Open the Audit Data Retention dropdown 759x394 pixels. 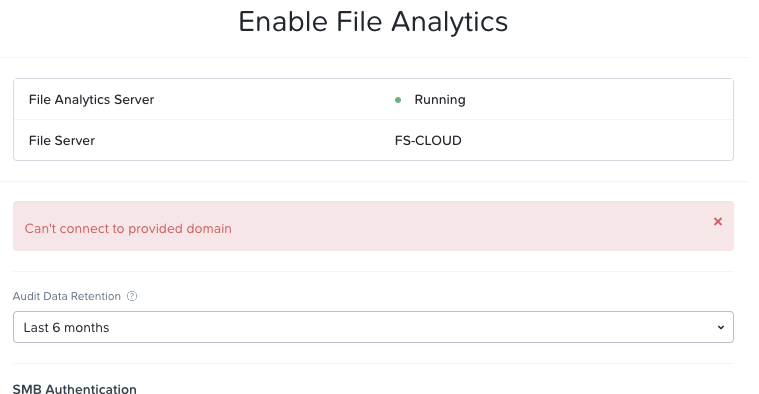coord(373,327)
